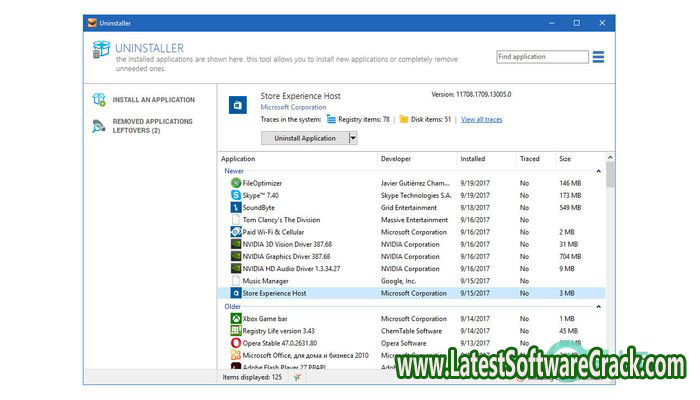Click the Removed Applications Leftovers icon
Image resolution: width=700 pixels, height=400 pixels.
pos(99,126)
